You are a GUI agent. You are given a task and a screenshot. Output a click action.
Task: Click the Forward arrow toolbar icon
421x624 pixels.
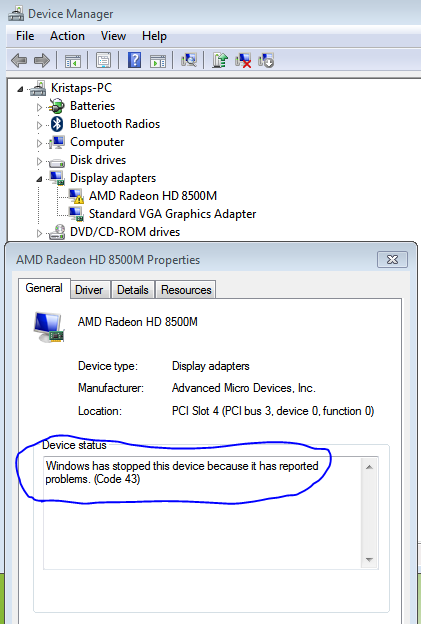click(x=42, y=61)
